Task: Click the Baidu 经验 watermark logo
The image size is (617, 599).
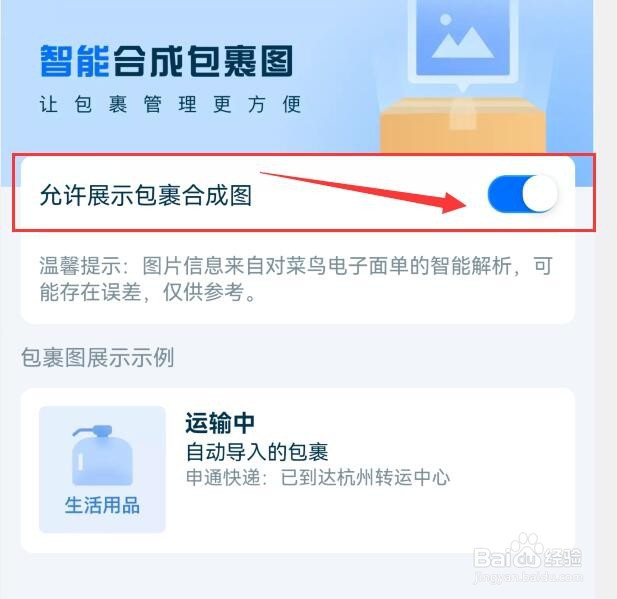Action: 527,555
